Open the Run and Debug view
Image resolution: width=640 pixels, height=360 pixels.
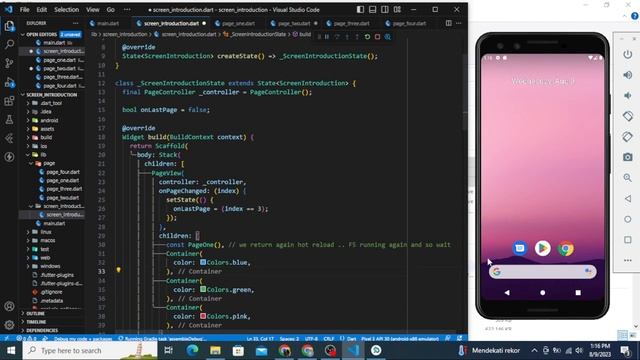click(x=9, y=82)
